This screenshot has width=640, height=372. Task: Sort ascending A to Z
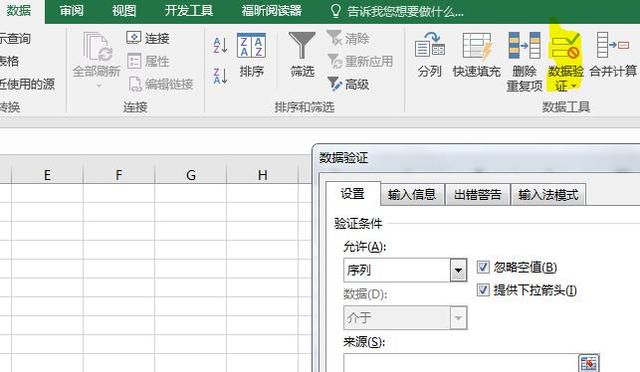[x=220, y=46]
